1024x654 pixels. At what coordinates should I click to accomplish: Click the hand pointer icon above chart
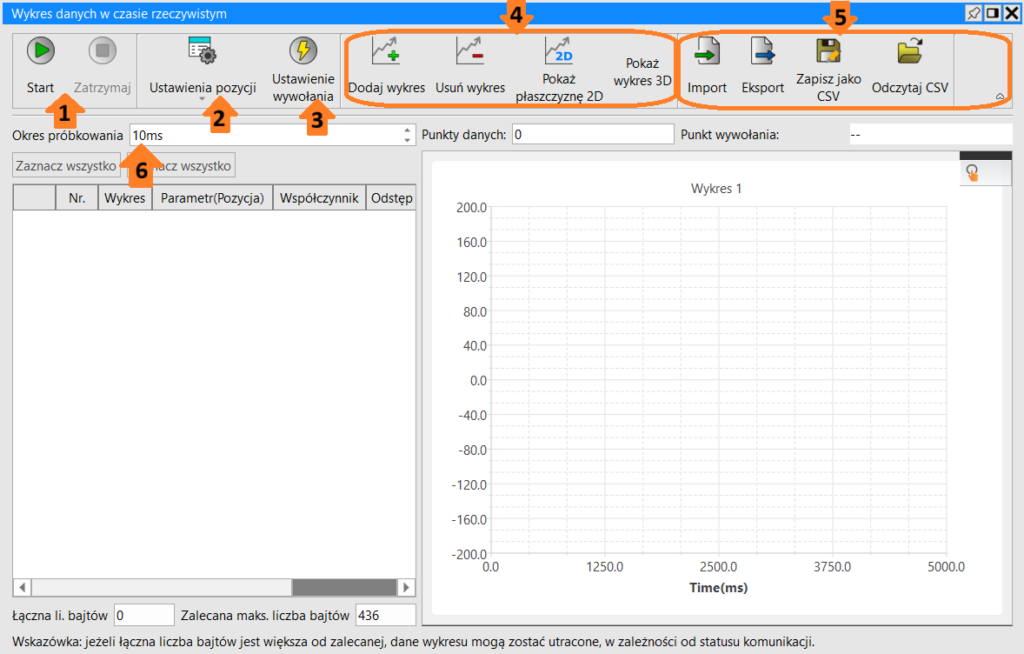972,173
